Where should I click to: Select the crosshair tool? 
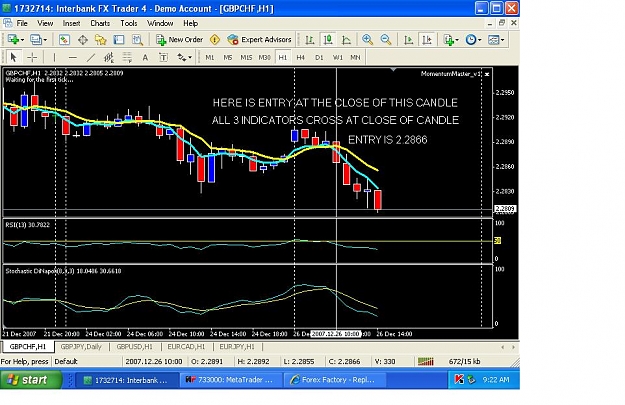point(32,57)
